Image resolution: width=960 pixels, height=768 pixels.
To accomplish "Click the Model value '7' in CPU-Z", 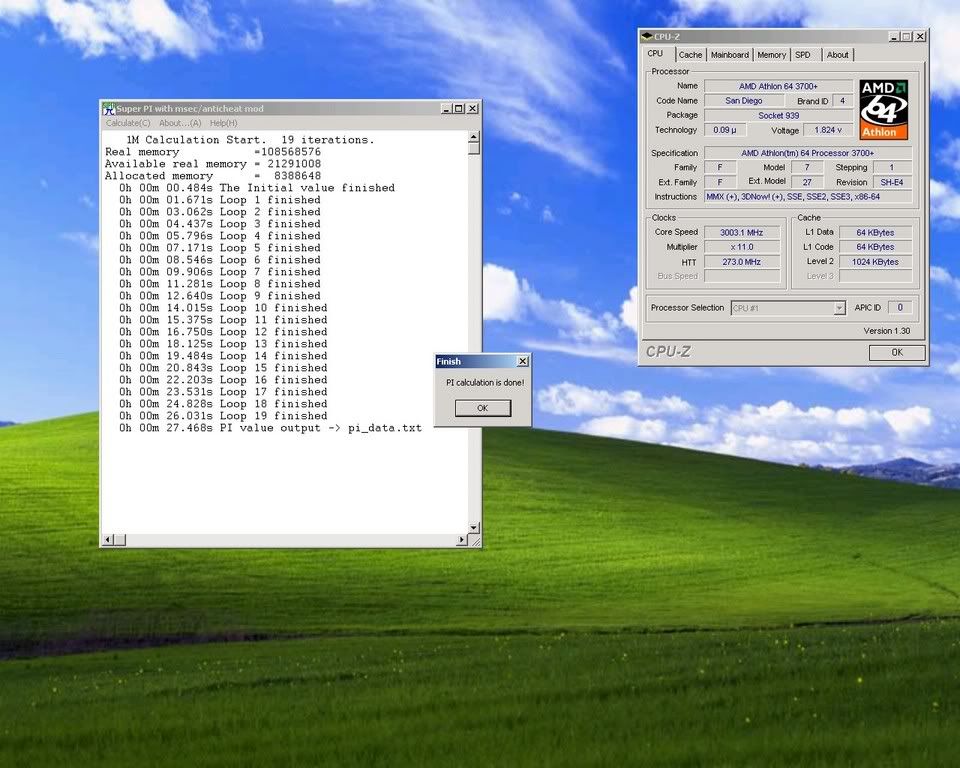I will [x=807, y=168].
